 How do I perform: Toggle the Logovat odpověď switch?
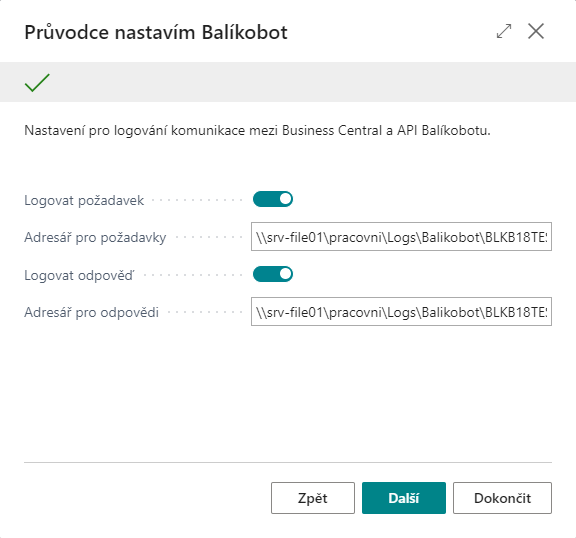point(273,274)
